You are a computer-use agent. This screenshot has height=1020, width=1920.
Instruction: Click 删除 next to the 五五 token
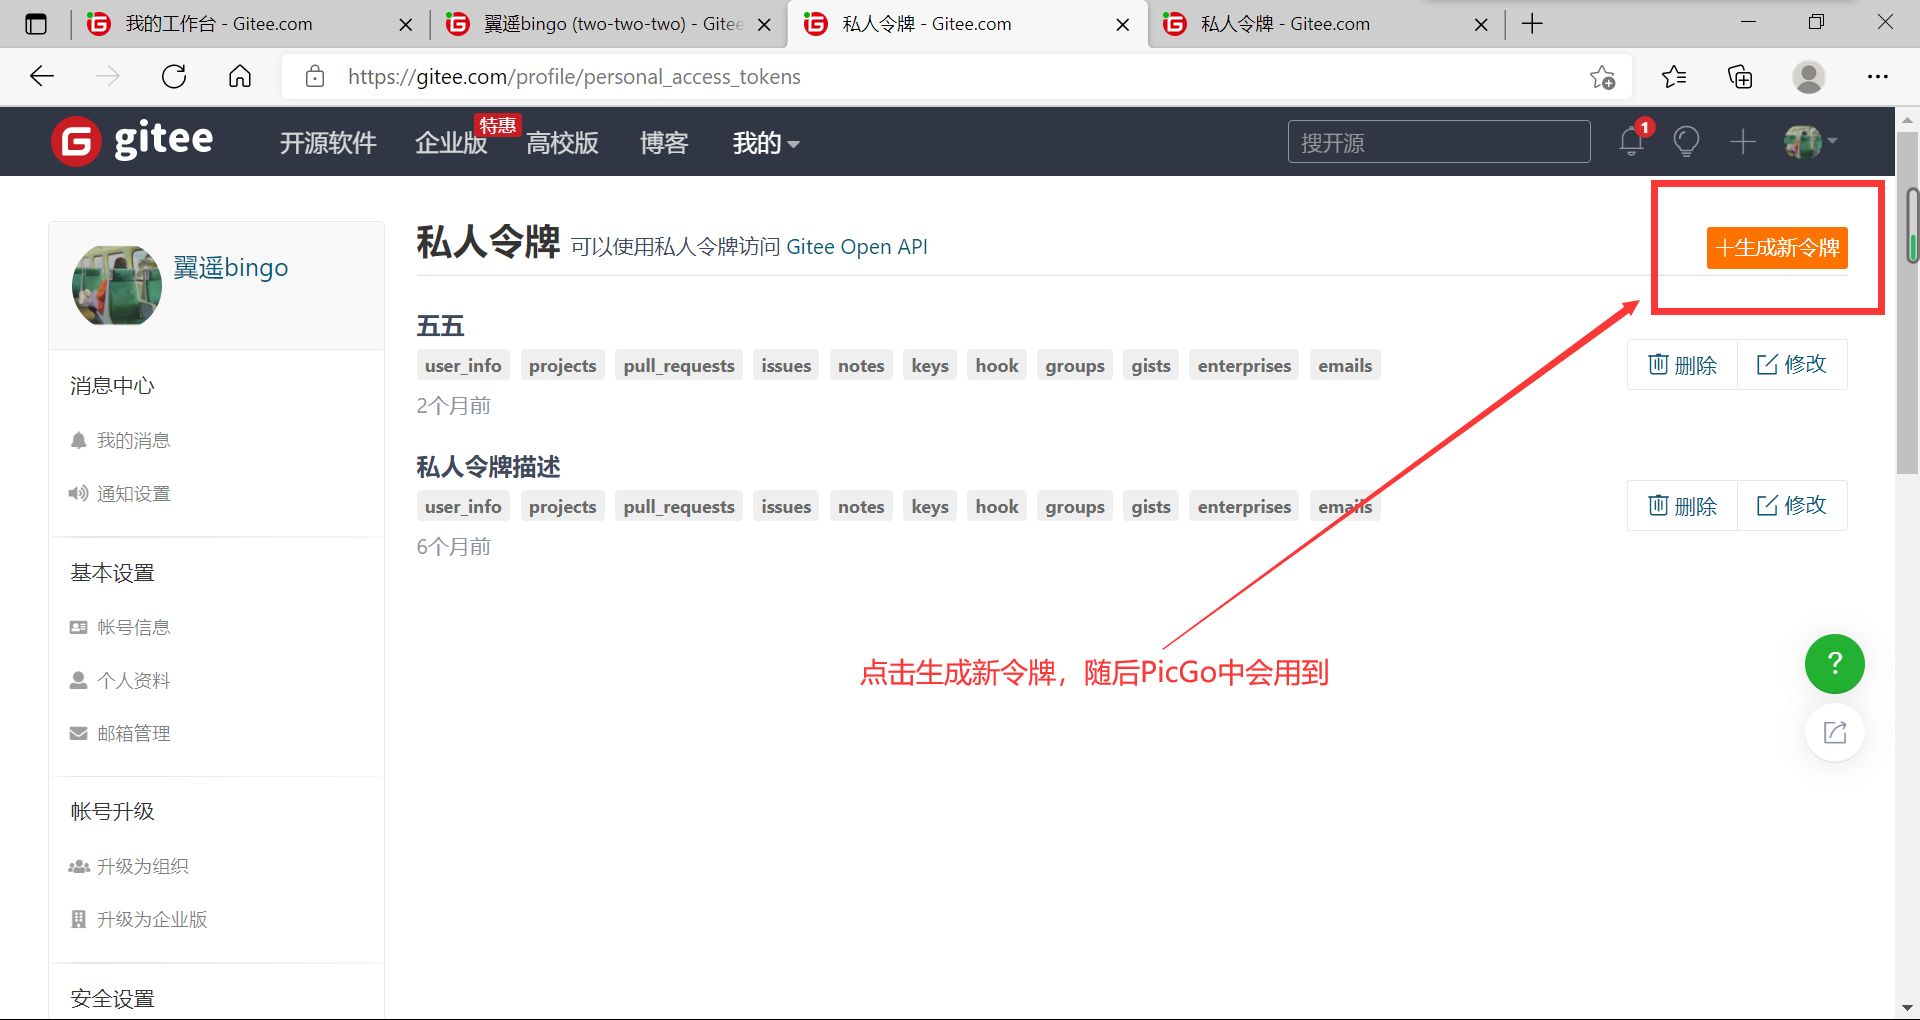[1681, 364]
